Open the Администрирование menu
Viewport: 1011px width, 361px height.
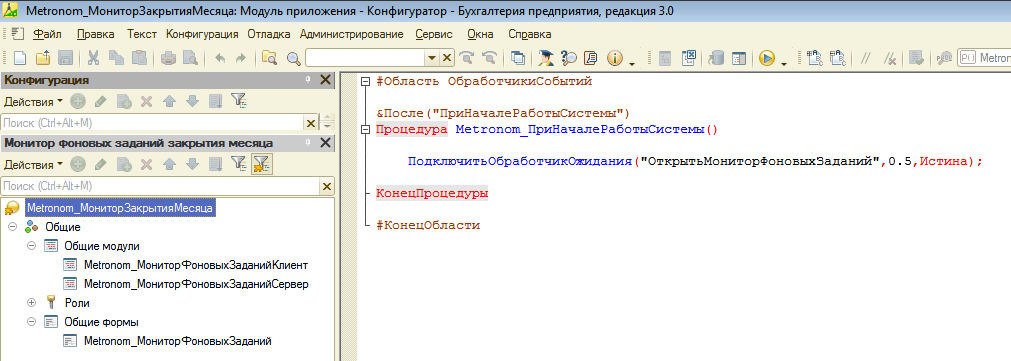(351, 34)
